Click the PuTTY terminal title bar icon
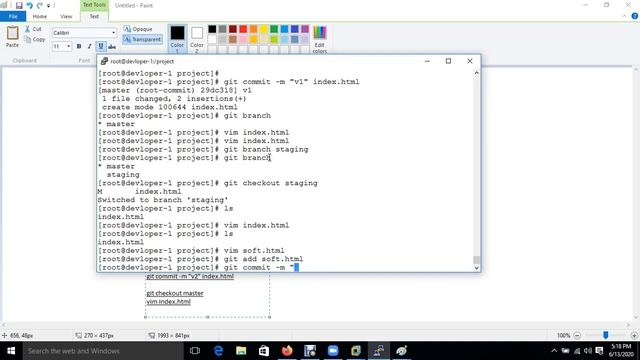 [x=104, y=61]
